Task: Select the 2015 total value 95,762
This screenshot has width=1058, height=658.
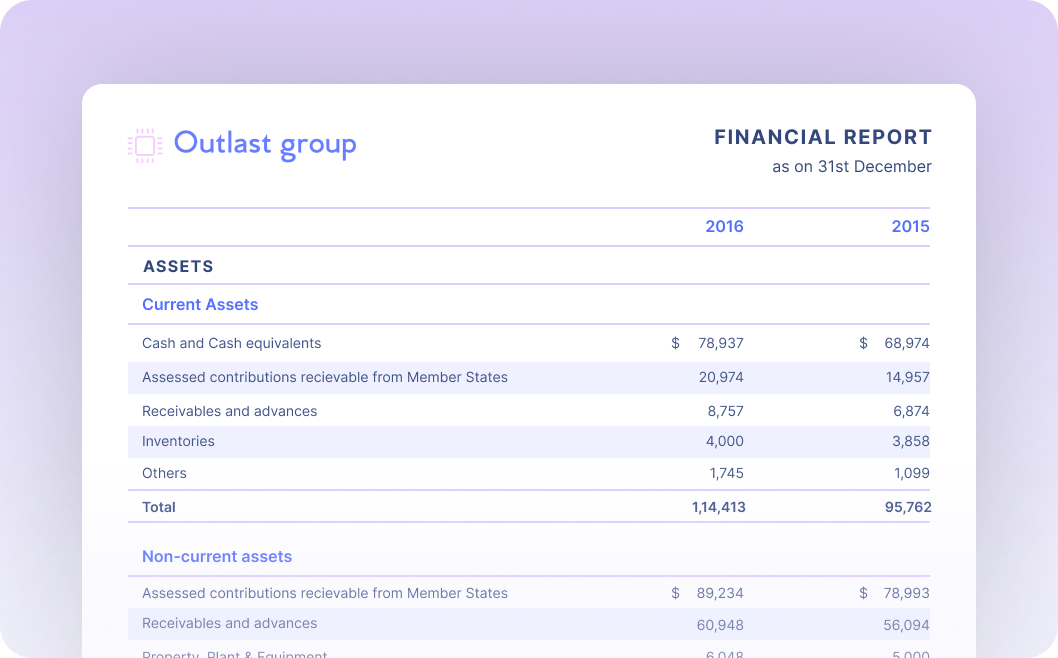Action: [x=908, y=507]
